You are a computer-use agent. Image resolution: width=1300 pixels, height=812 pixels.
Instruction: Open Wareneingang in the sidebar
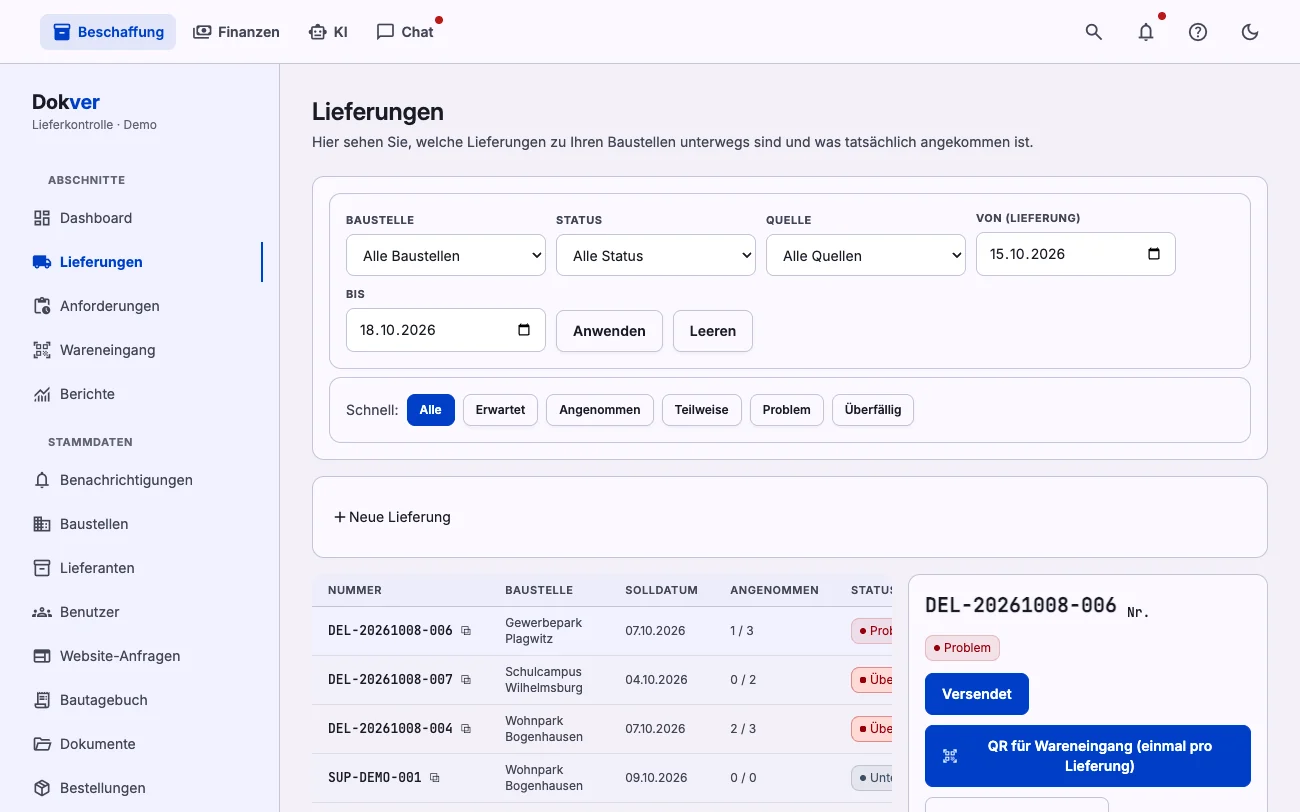(140, 350)
